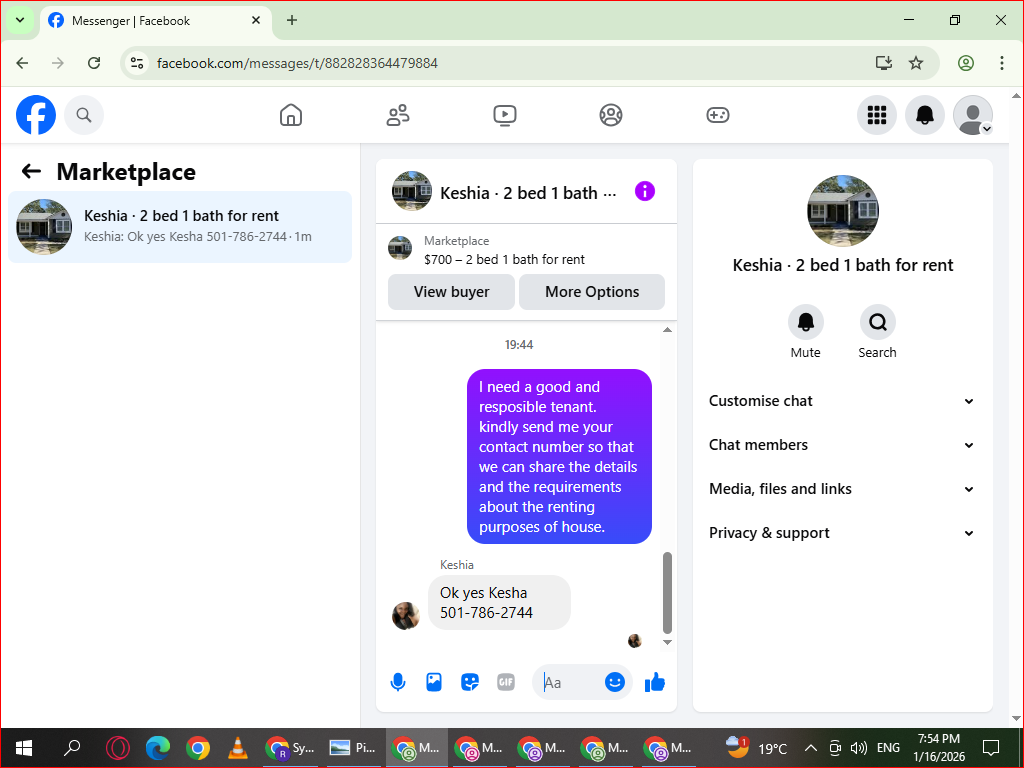
Task: Send a thumbs up like
Action: (654, 682)
